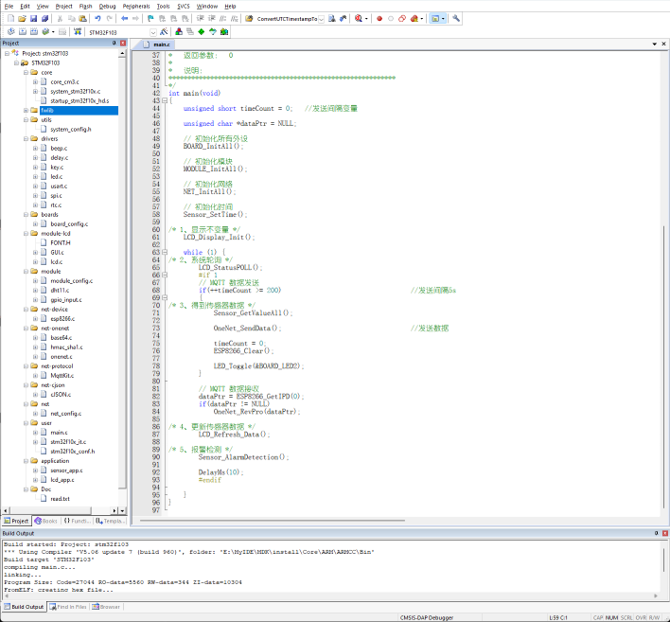Create a new file with toolbar icon

coord(11,18)
